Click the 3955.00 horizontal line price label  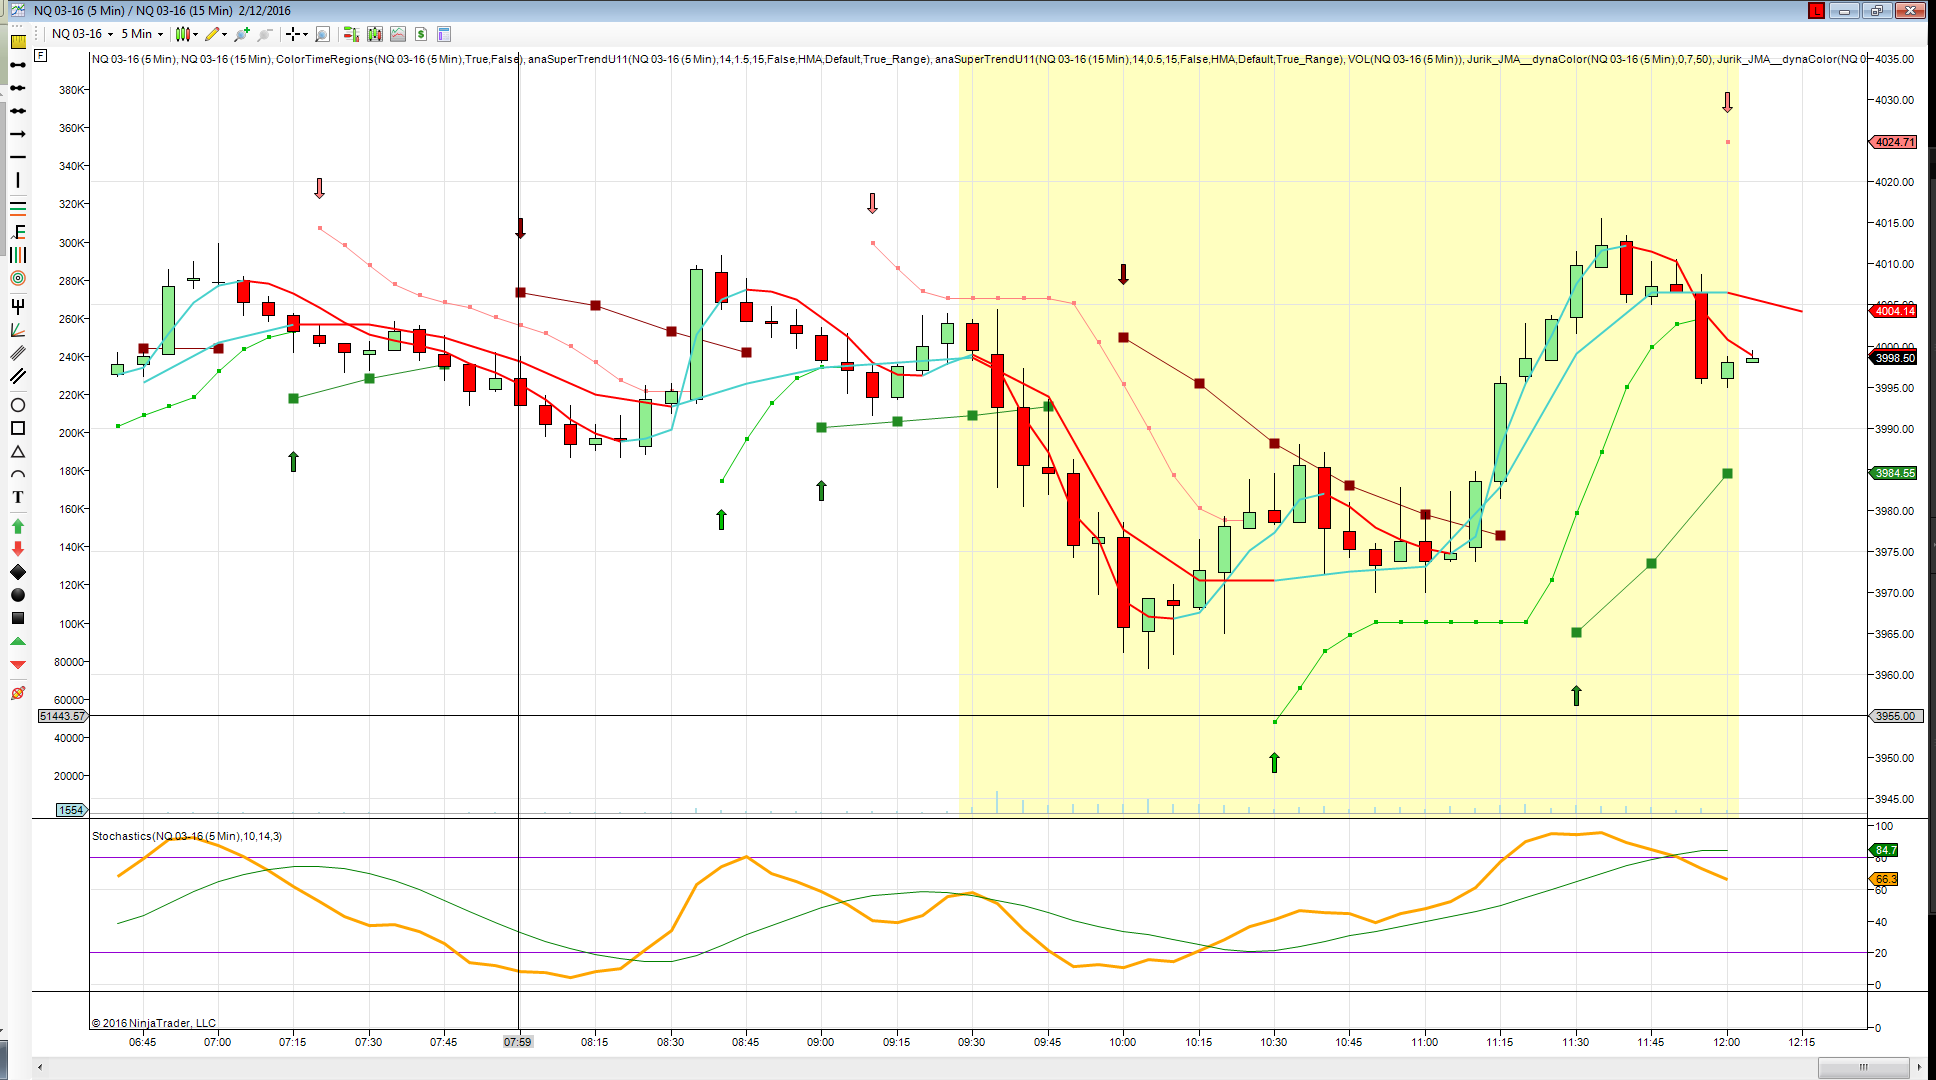click(1894, 716)
